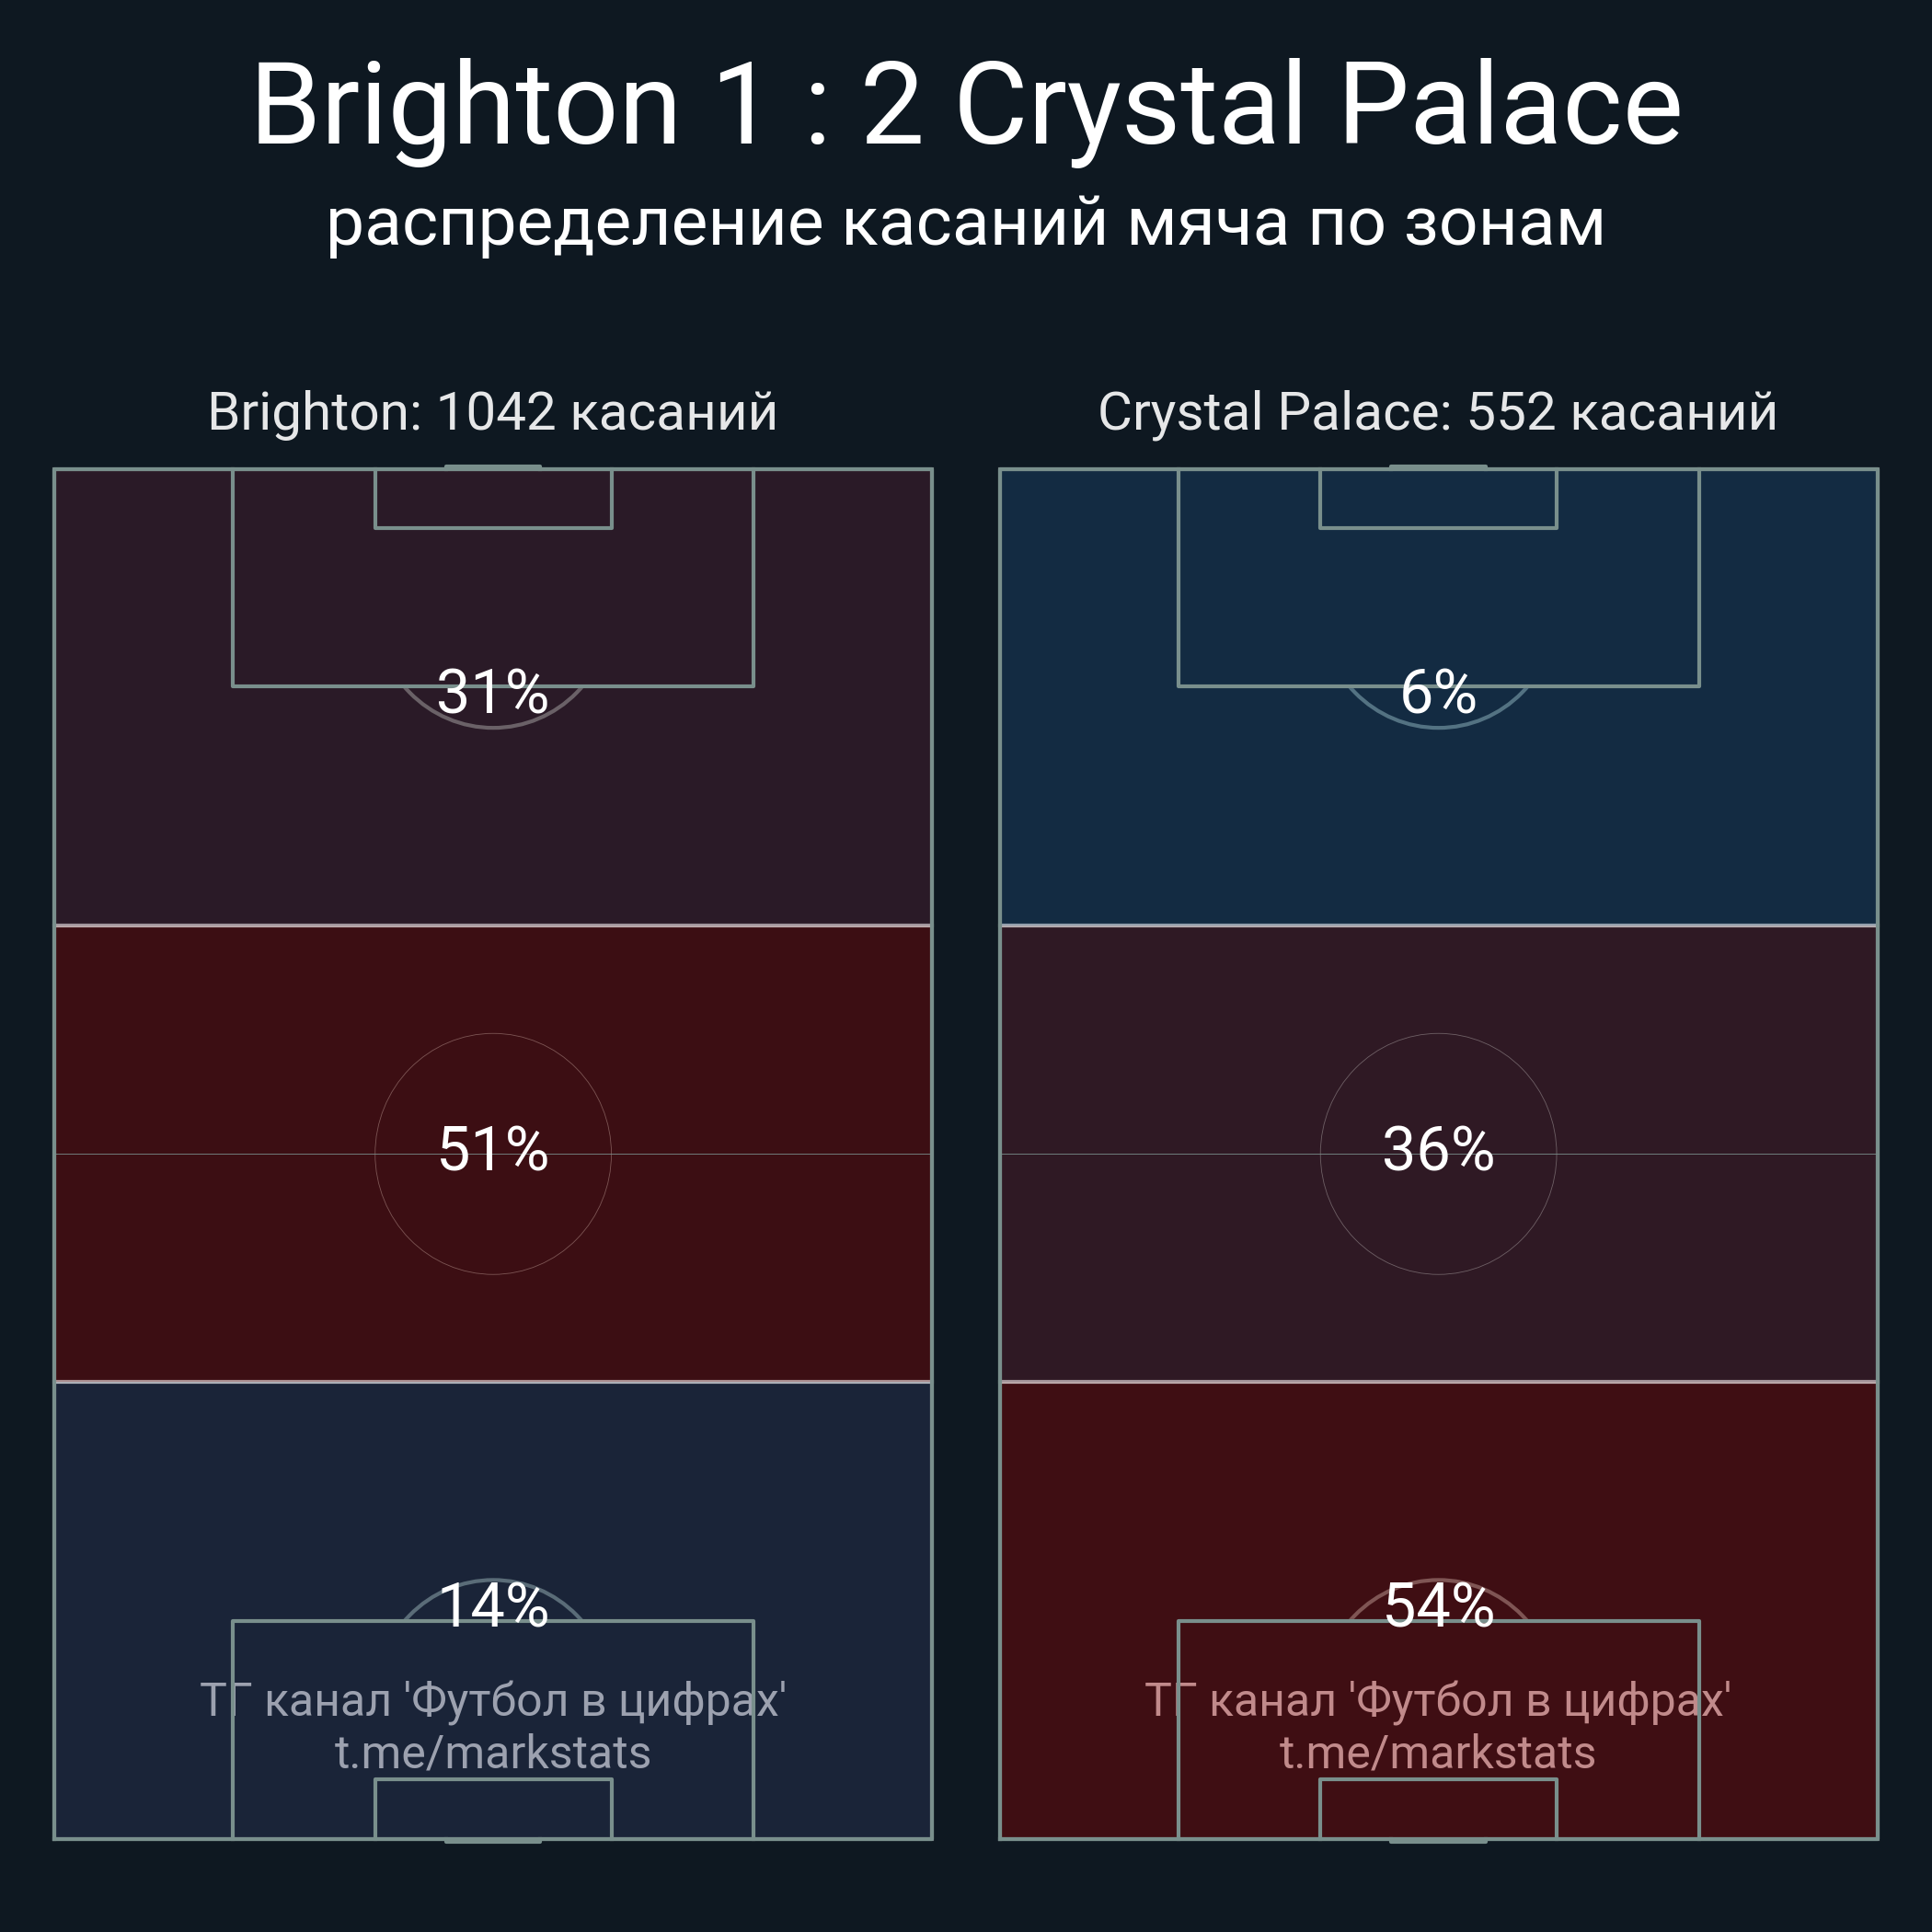Click Crystal Palace's 6% attacking-third label
Image resolution: width=1932 pixels, height=1932 pixels.
pyautogui.click(x=1438, y=692)
